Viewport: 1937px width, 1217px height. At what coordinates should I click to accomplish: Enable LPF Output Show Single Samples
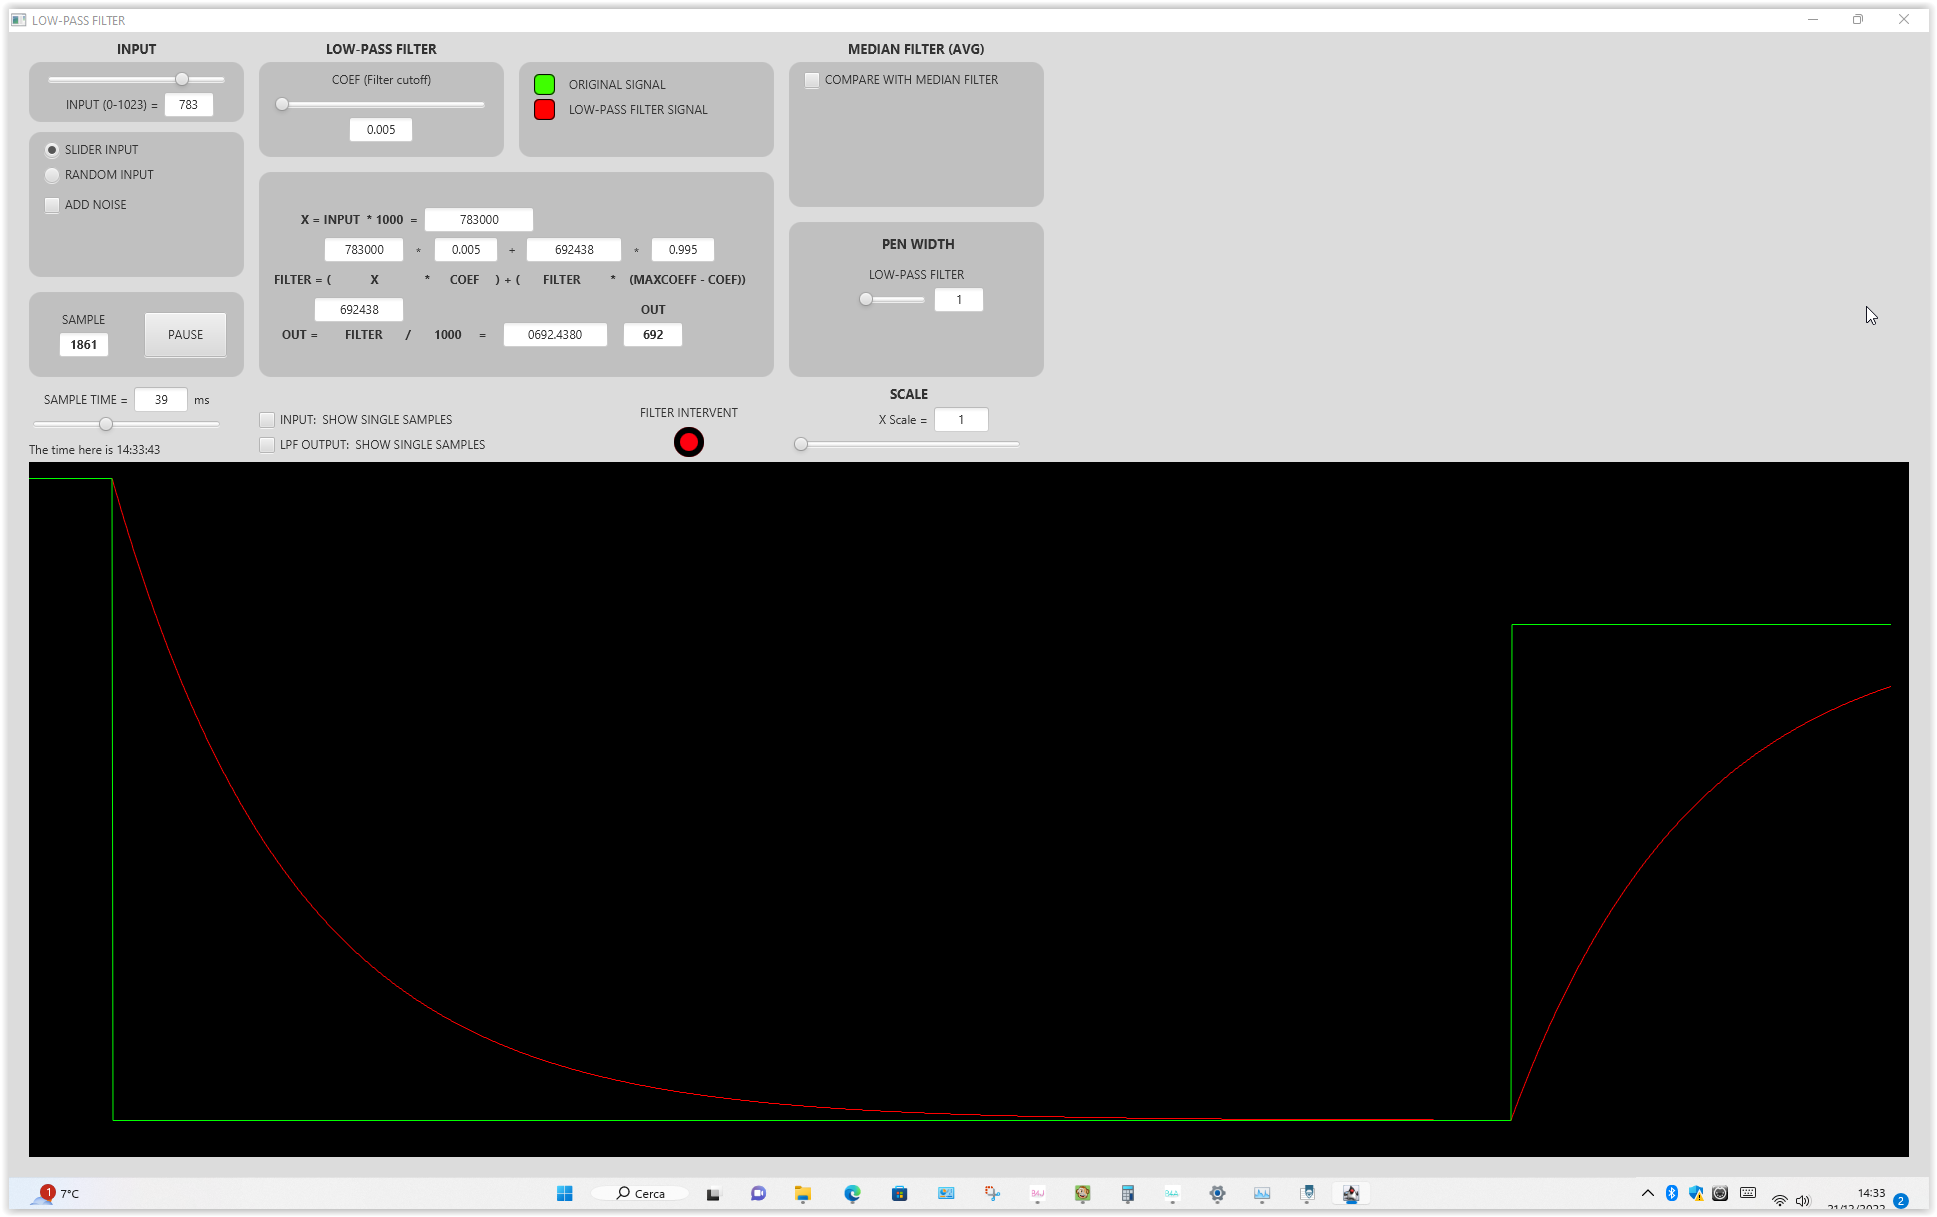pyautogui.click(x=267, y=445)
